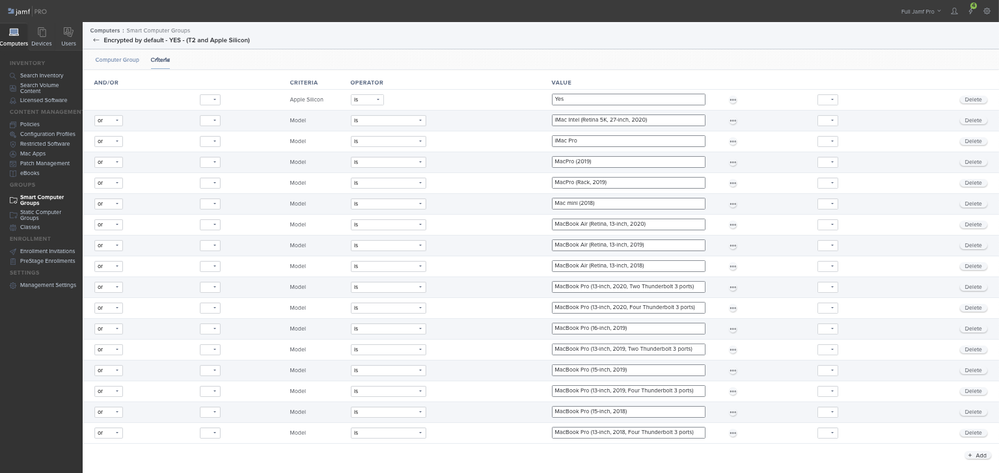The height and width of the screenshot is (473, 999).
Task: Click the back arrow beside group name
Action: point(96,40)
